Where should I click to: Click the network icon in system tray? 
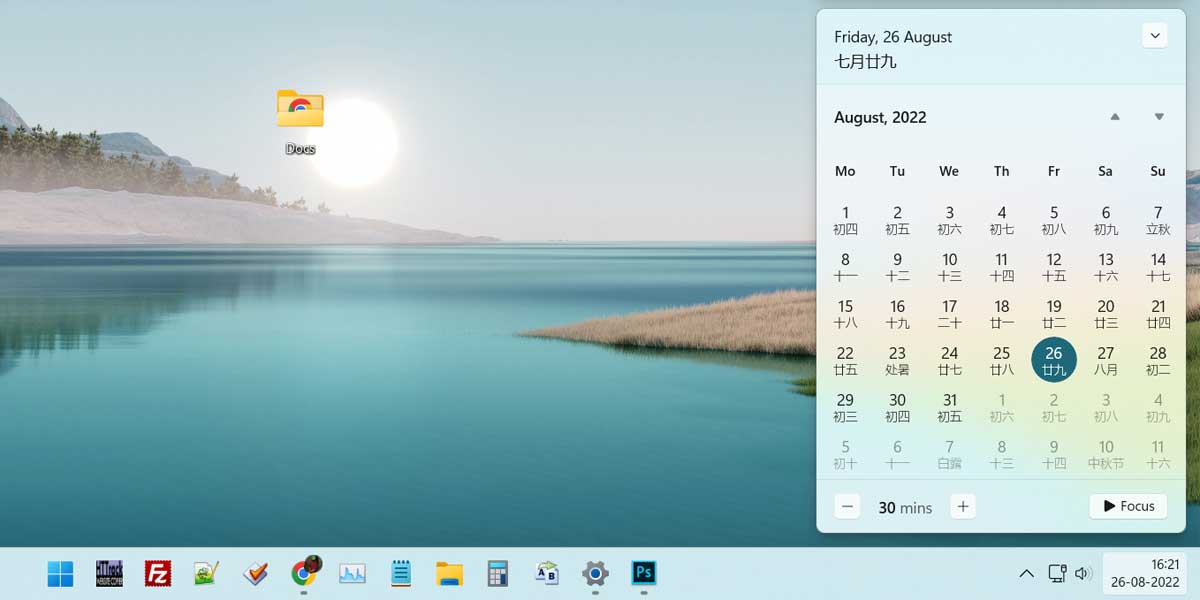tap(1056, 573)
